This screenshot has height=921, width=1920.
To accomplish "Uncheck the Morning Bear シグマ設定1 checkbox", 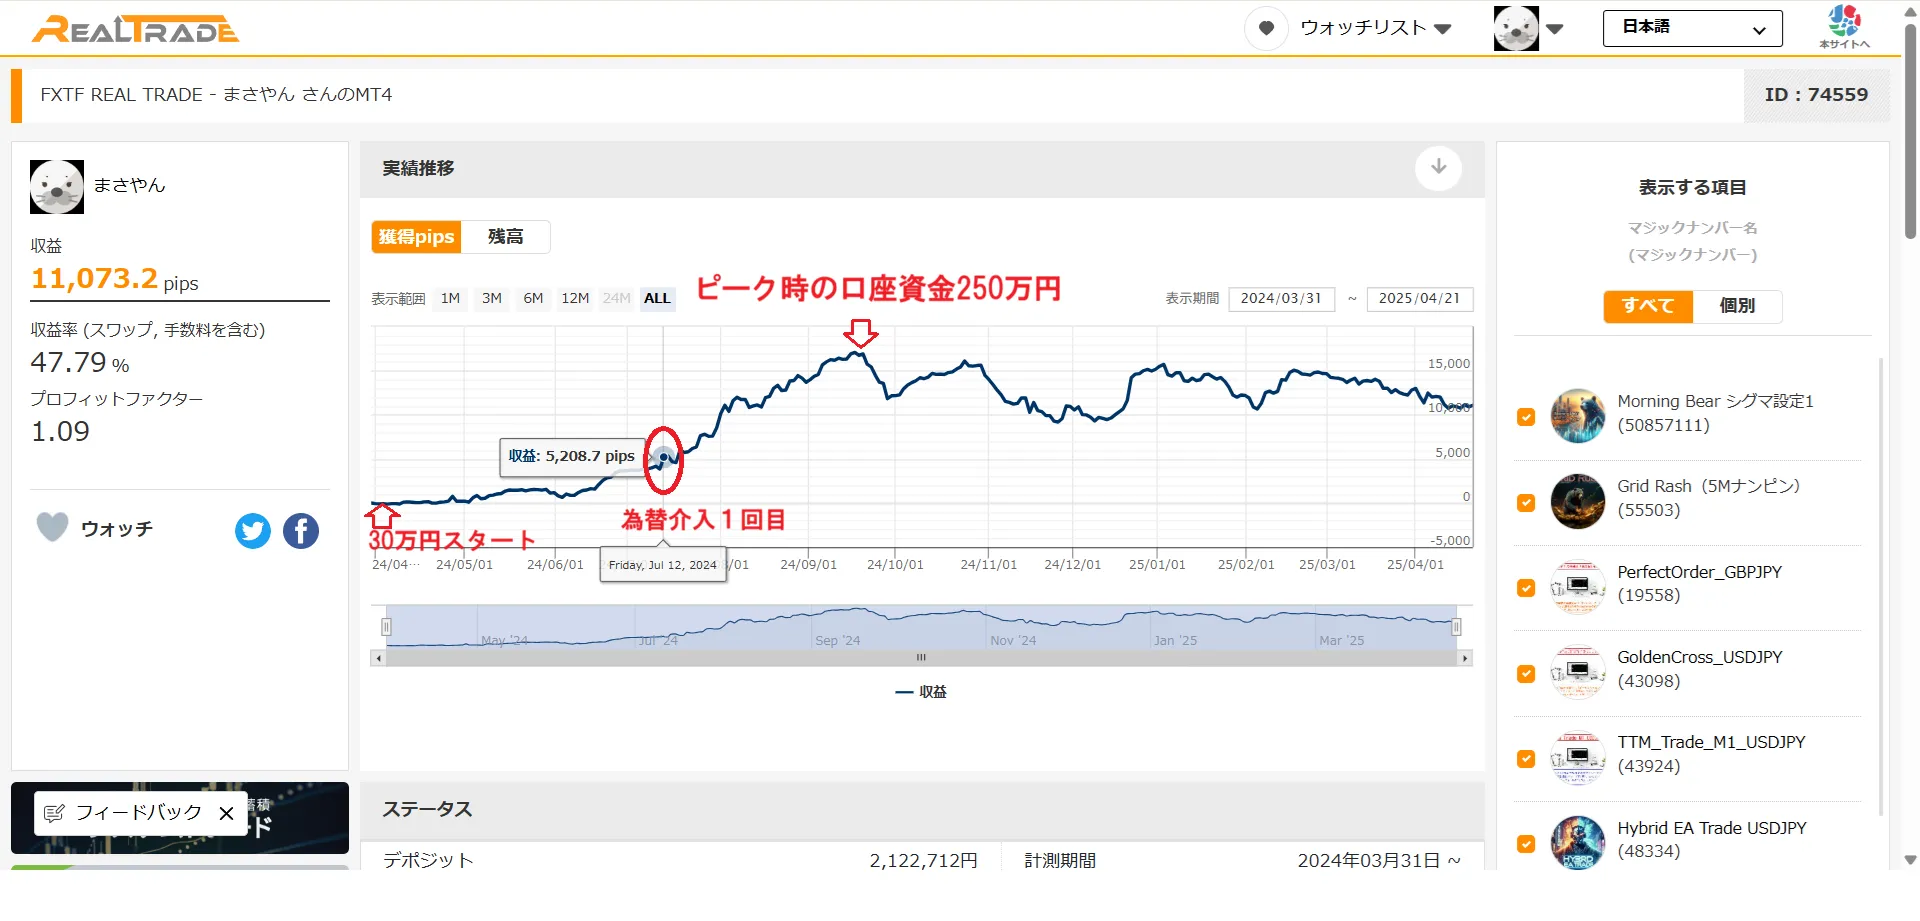I will point(1526,417).
